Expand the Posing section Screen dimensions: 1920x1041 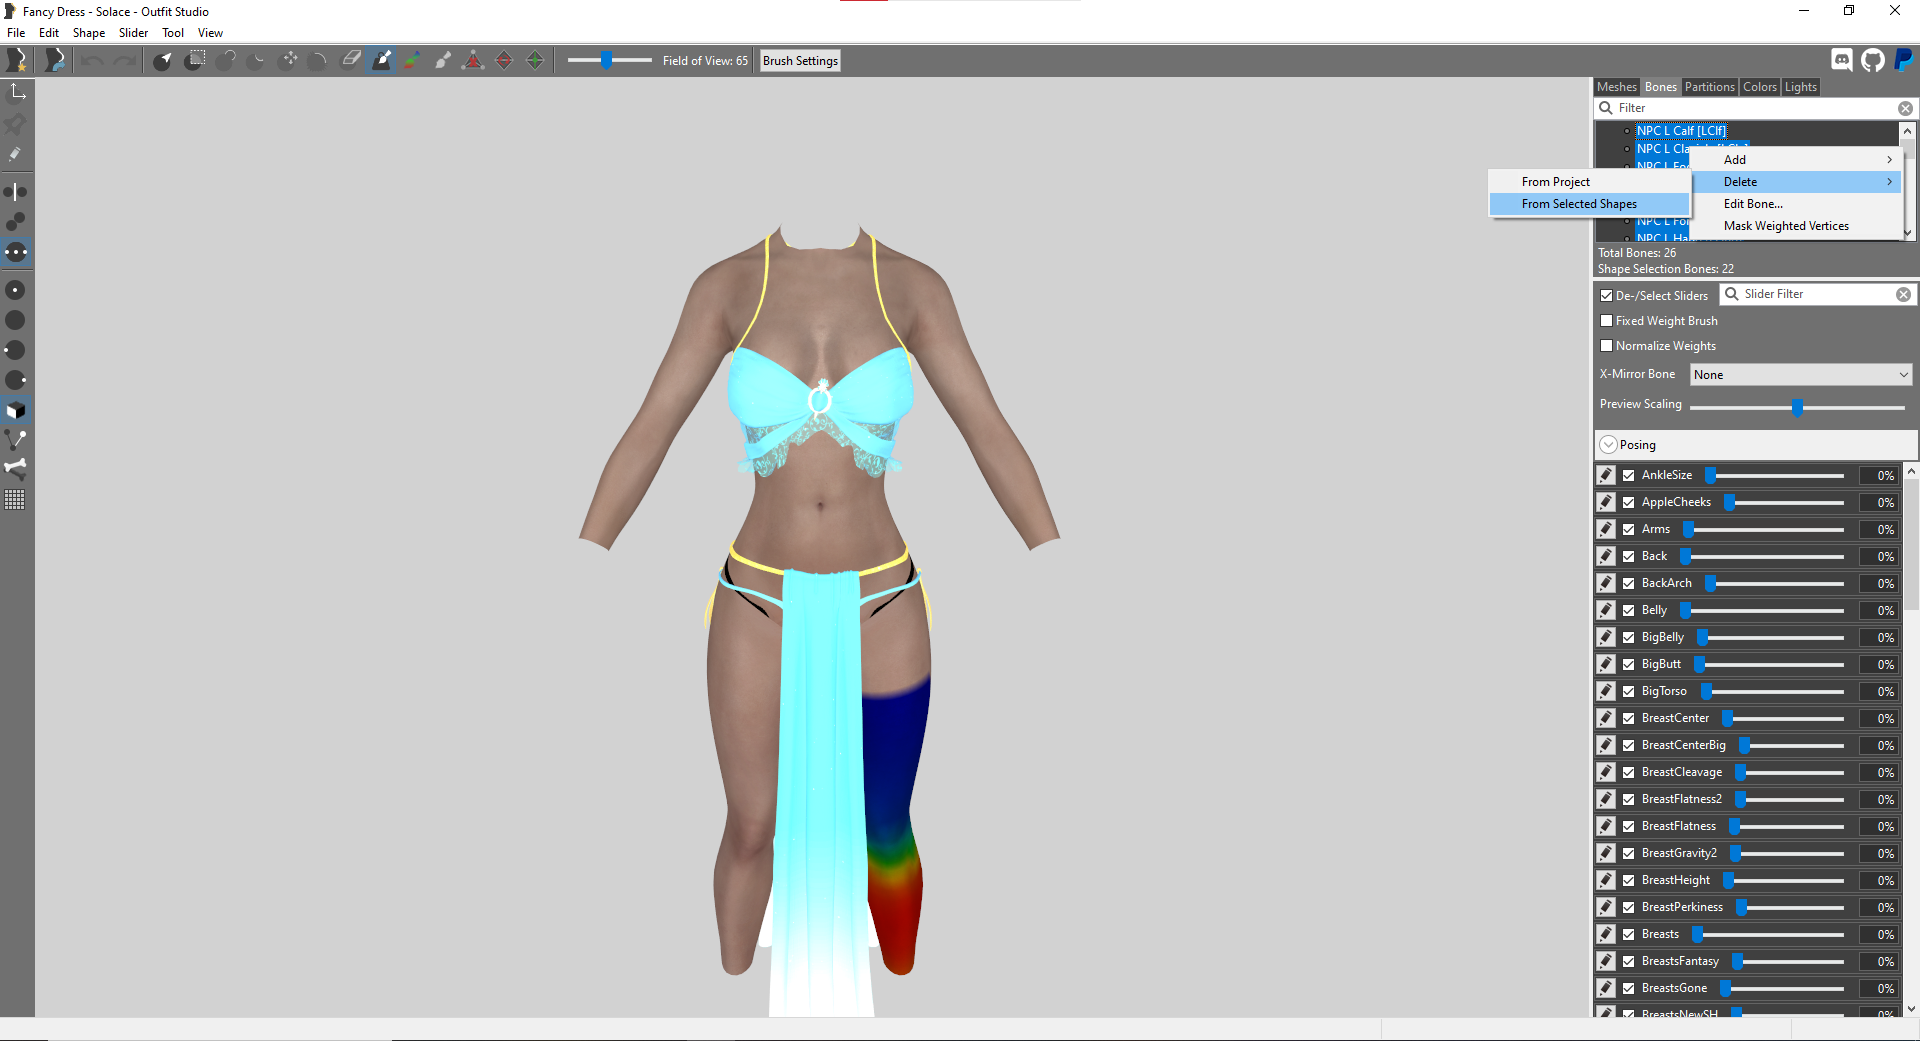pos(1608,445)
